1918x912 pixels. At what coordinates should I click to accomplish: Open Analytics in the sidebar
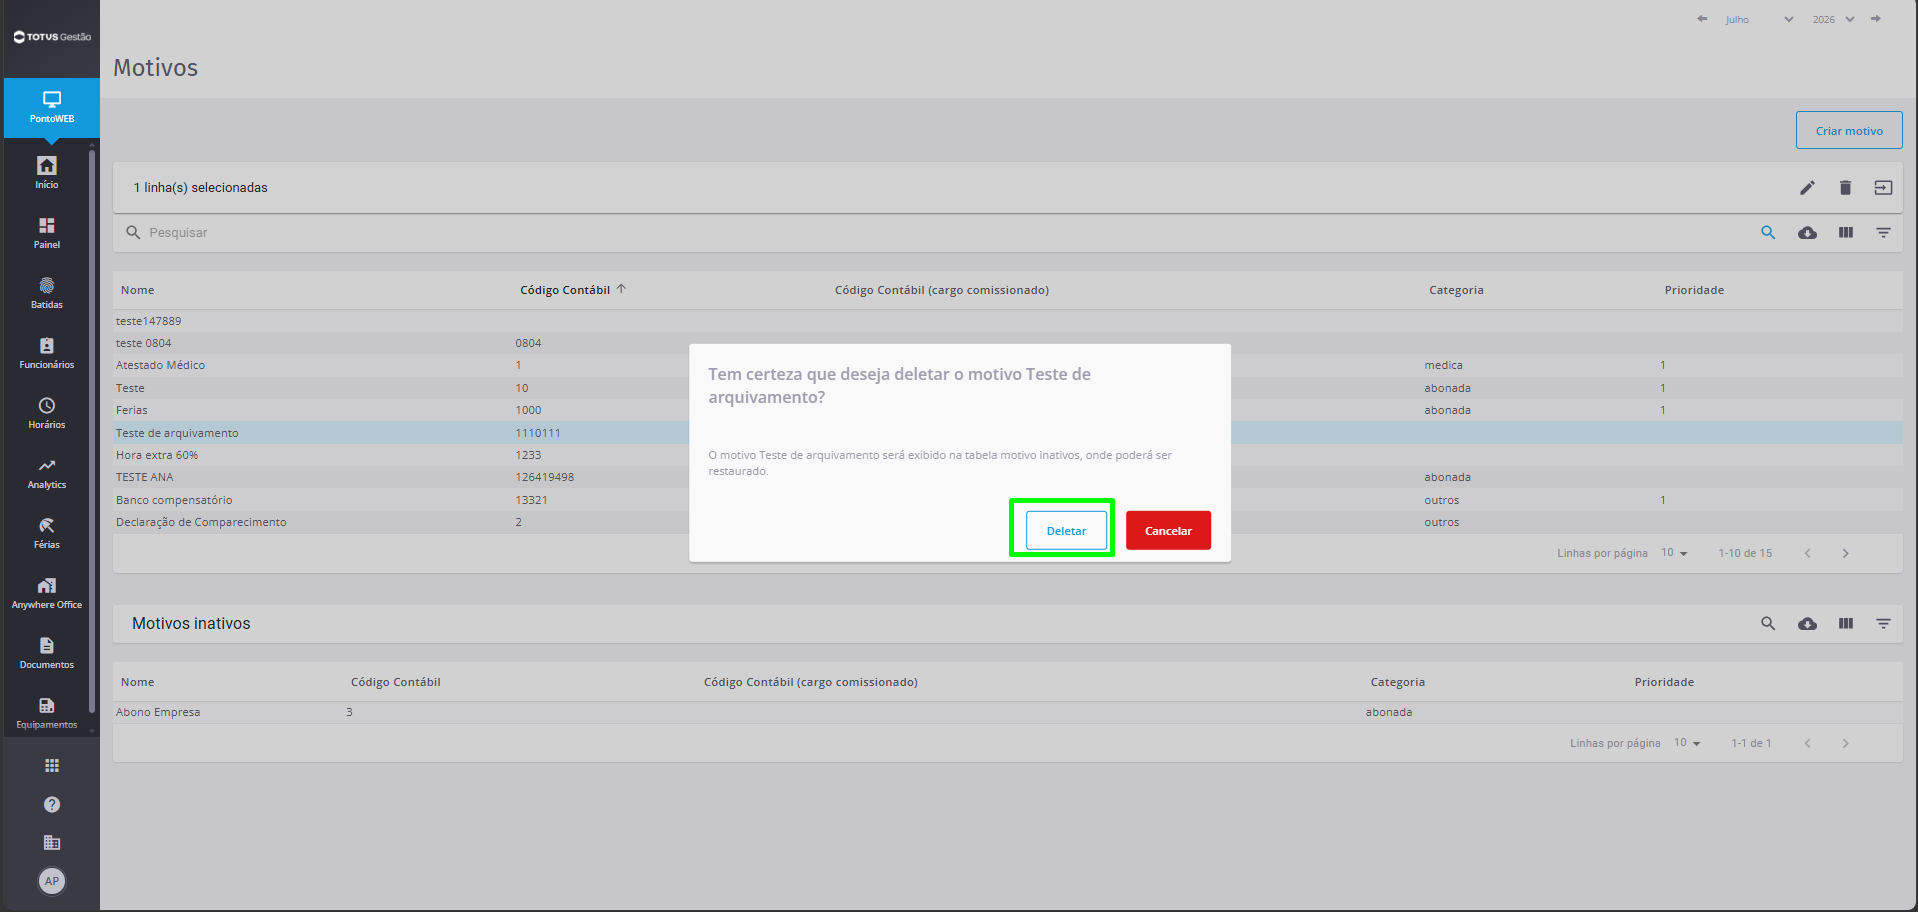[x=47, y=472]
